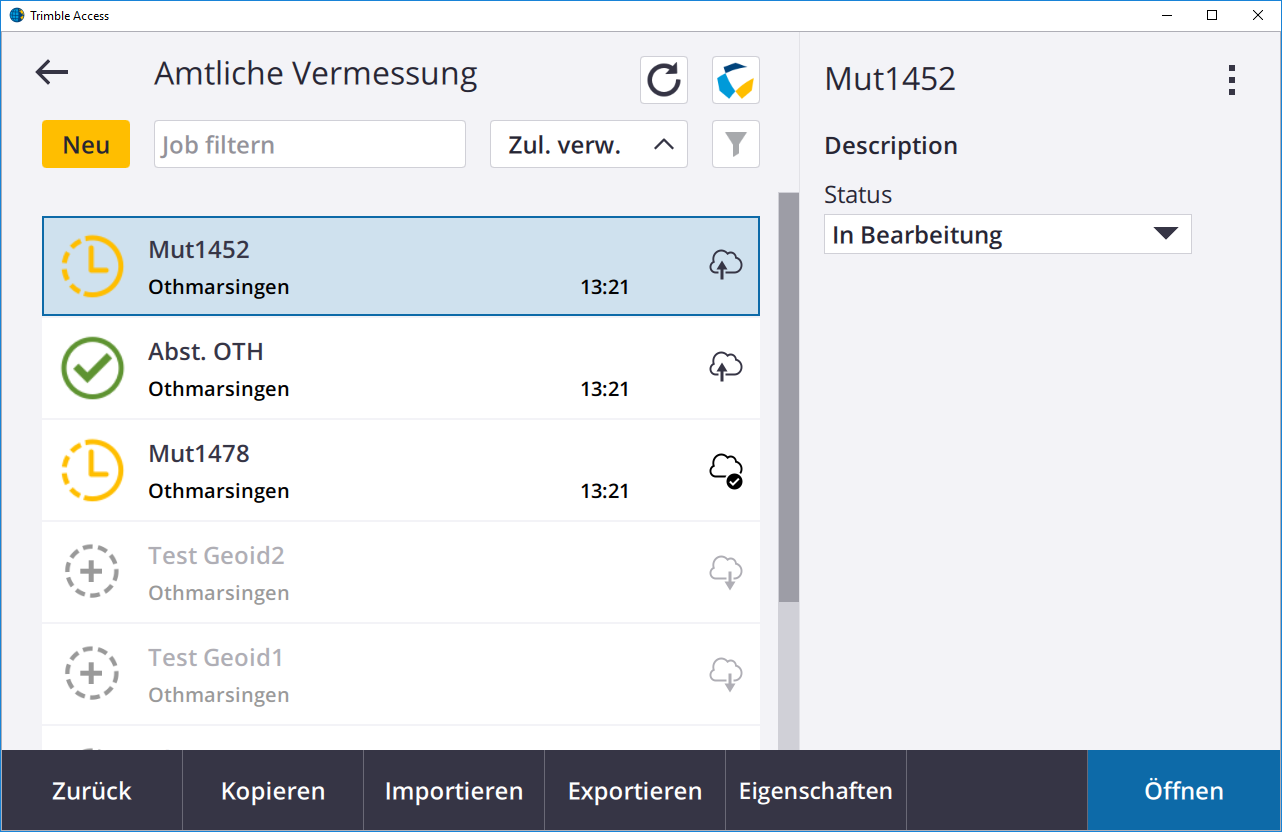The height and width of the screenshot is (832, 1282).
Task: Expand the Status dropdown showing In Bearbeitung
Action: tap(1007, 234)
